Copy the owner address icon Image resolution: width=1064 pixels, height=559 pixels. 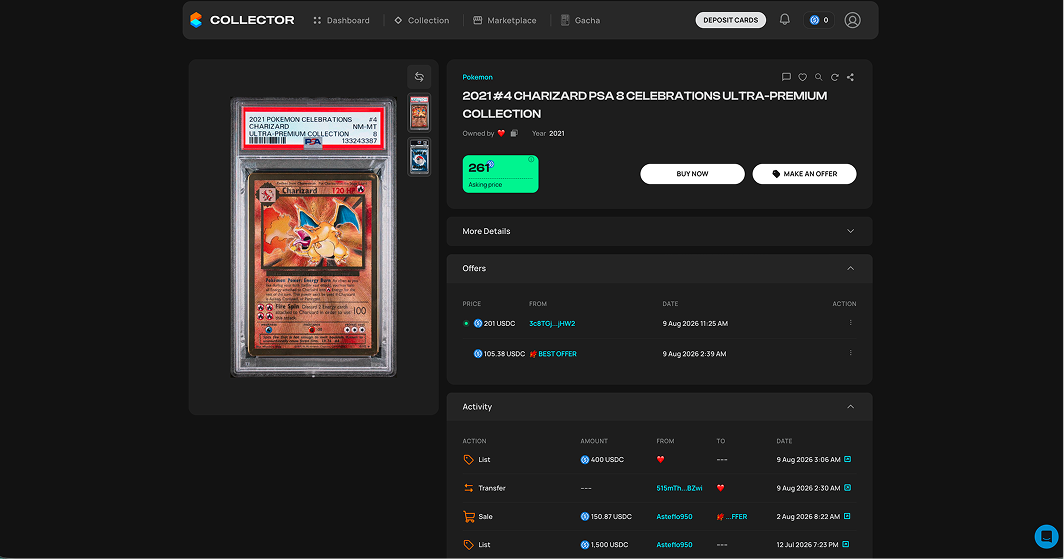pyautogui.click(x=514, y=134)
